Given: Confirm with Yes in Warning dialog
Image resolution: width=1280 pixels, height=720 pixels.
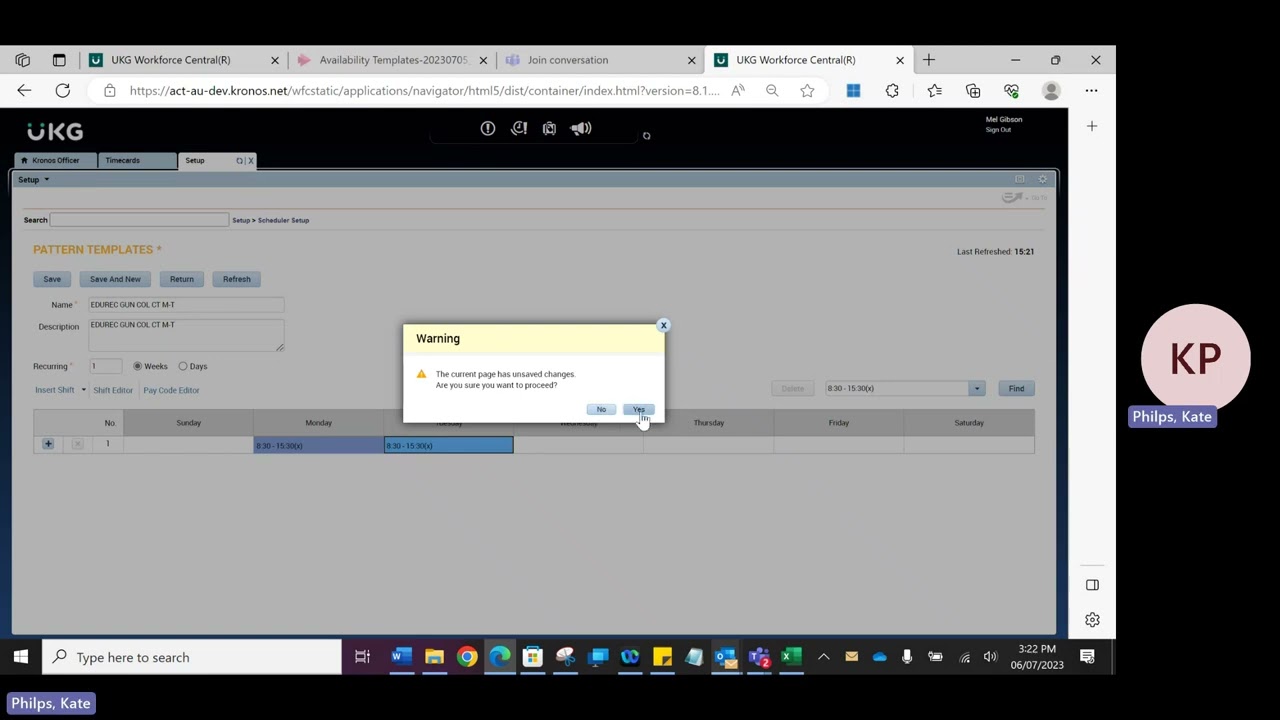Looking at the screenshot, I should [x=638, y=409].
